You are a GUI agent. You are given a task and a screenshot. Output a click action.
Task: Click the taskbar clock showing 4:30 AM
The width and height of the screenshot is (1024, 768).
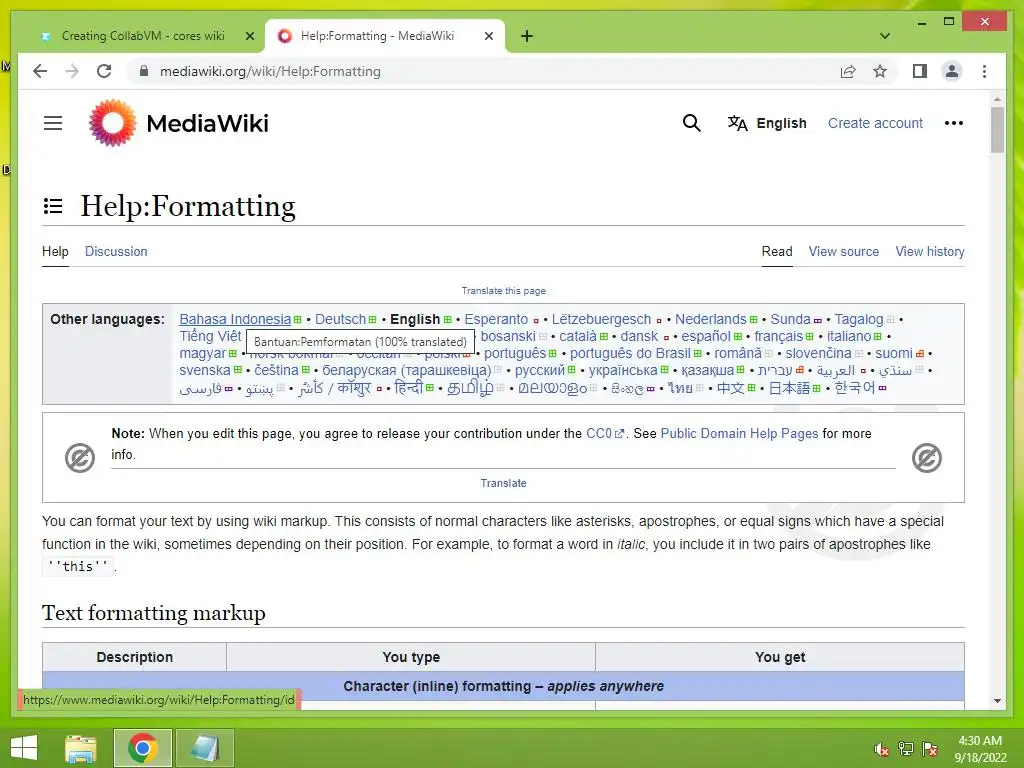point(980,748)
